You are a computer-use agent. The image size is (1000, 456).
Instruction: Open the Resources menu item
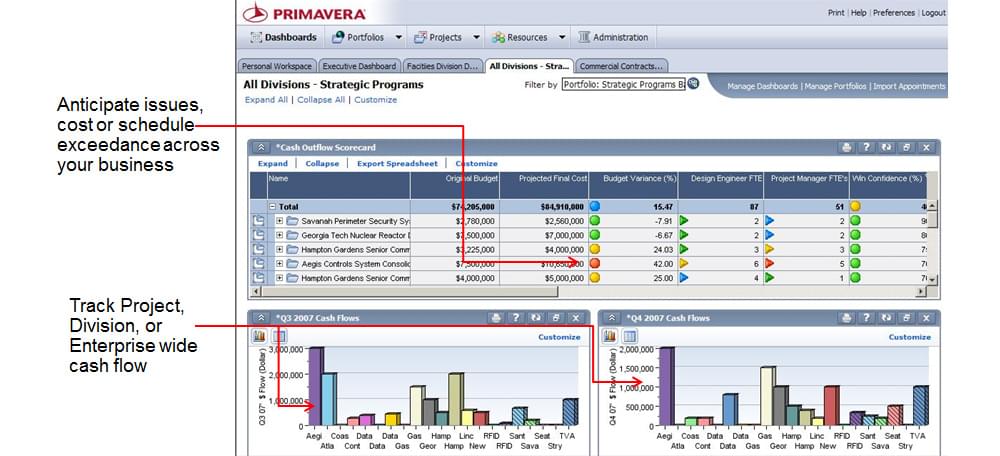(520, 37)
